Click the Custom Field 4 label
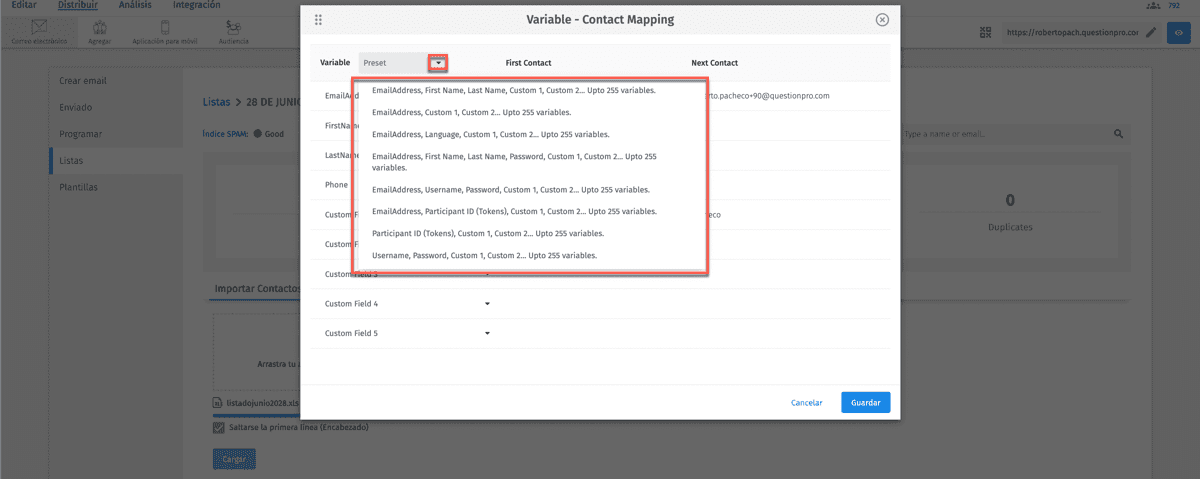 (x=351, y=303)
